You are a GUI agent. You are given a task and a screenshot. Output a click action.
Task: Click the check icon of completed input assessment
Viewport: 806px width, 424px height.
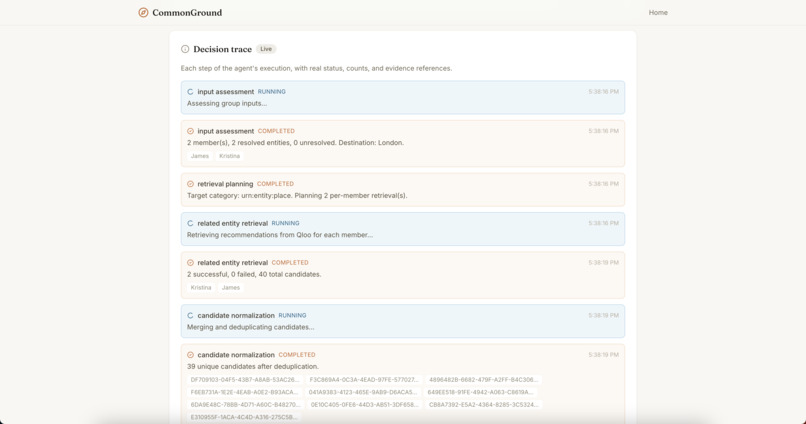click(190, 131)
